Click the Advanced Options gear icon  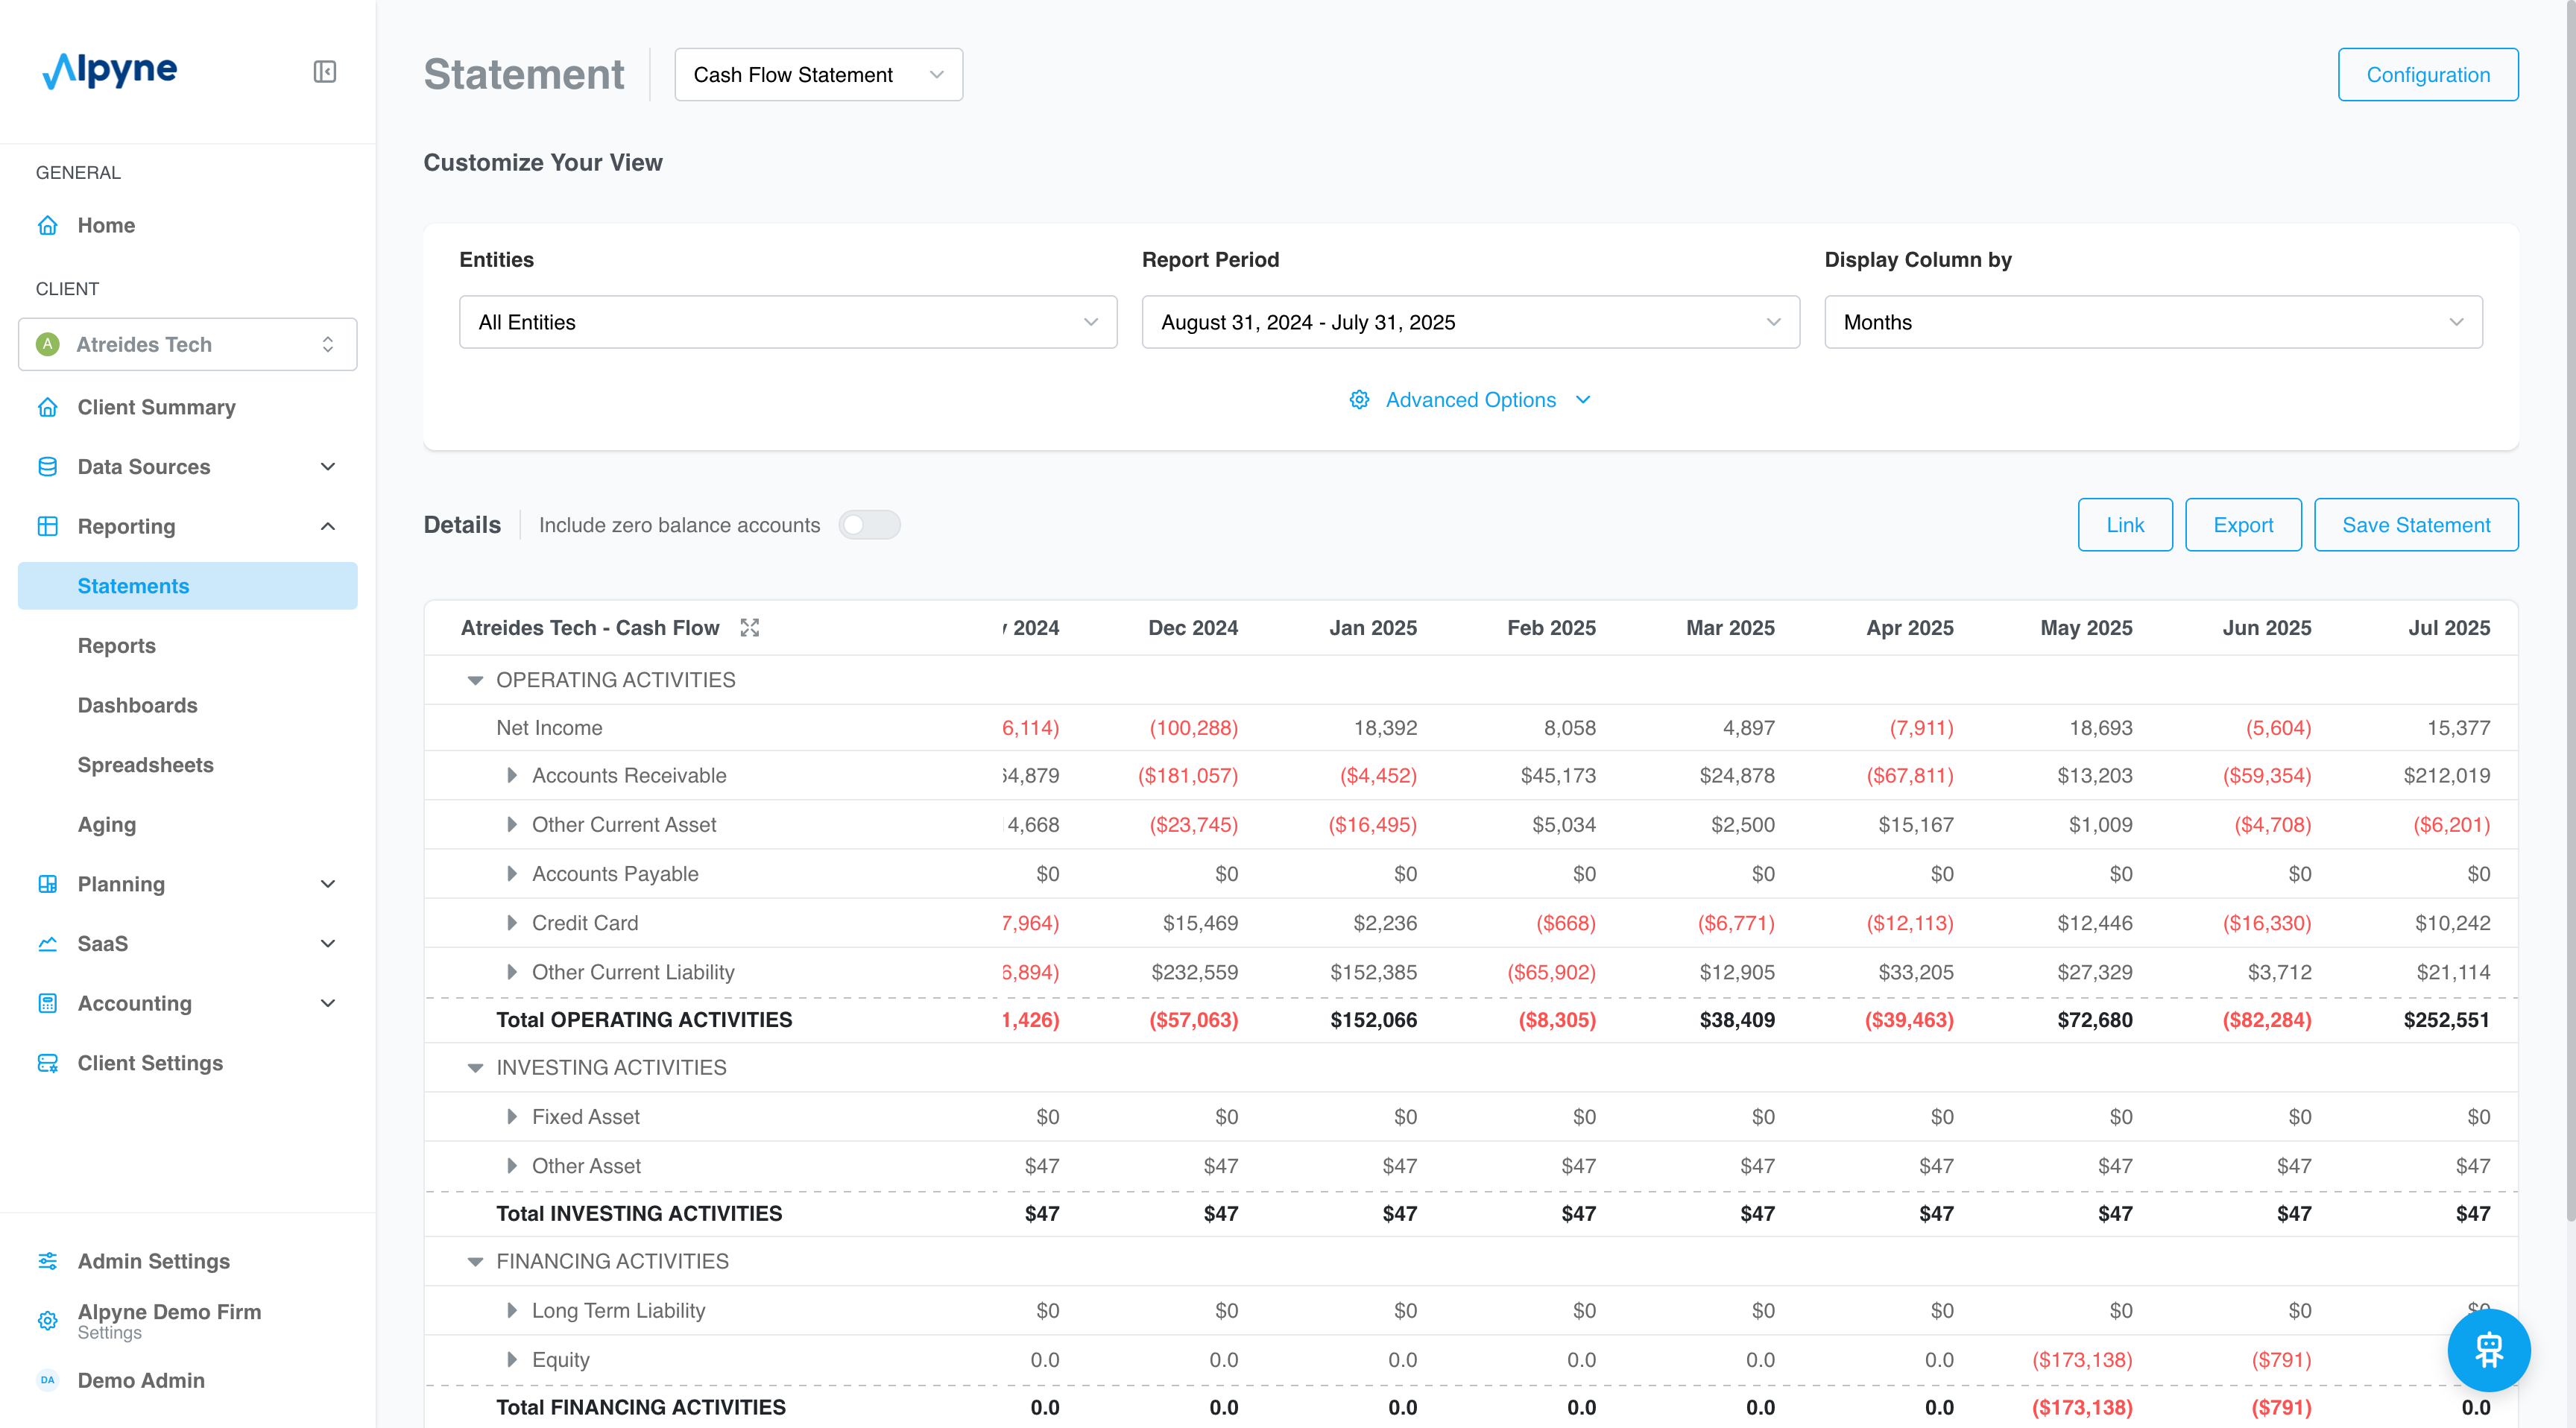pyautogui.click(x=1359, y=400)
